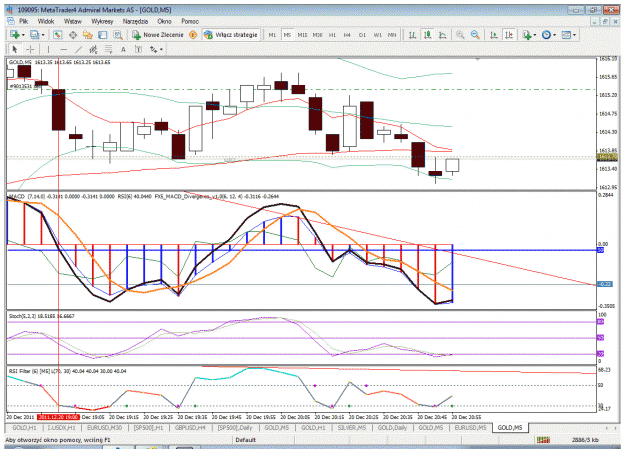
Task: Select the trendline drawing tool
Action: pyautogui.click(x=79, y=49)
